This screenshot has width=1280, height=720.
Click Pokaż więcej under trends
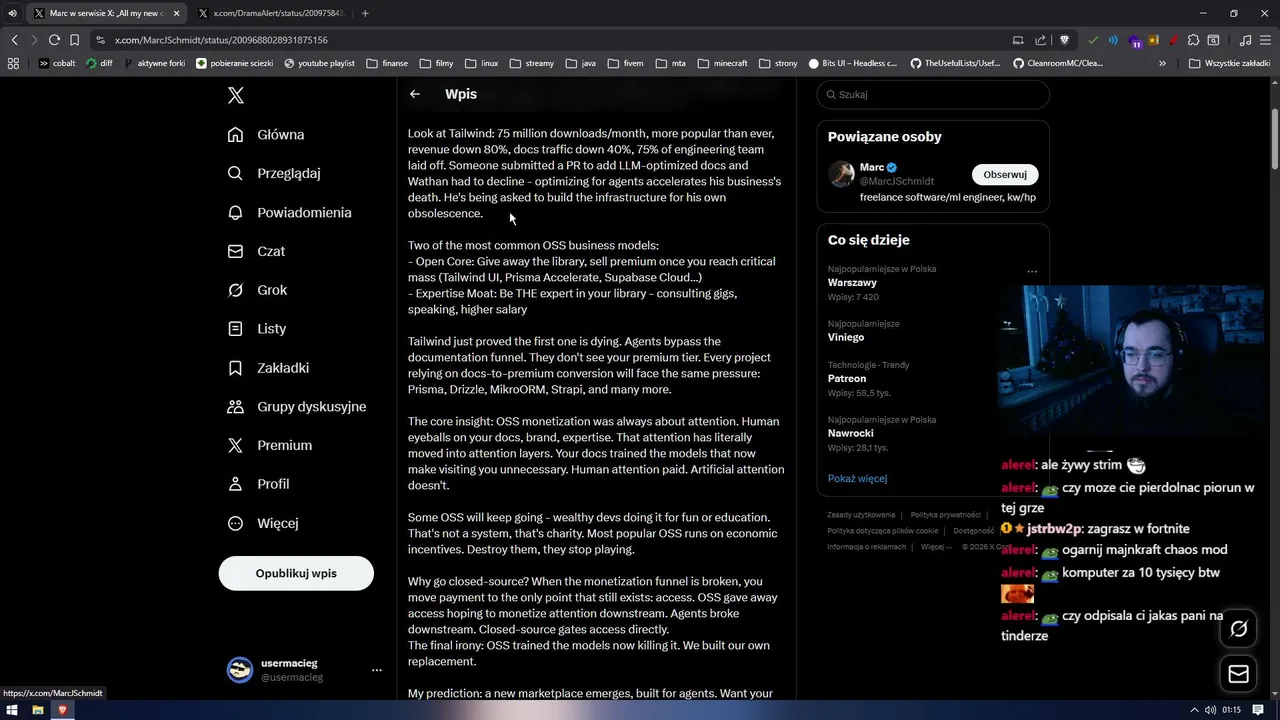857,479
